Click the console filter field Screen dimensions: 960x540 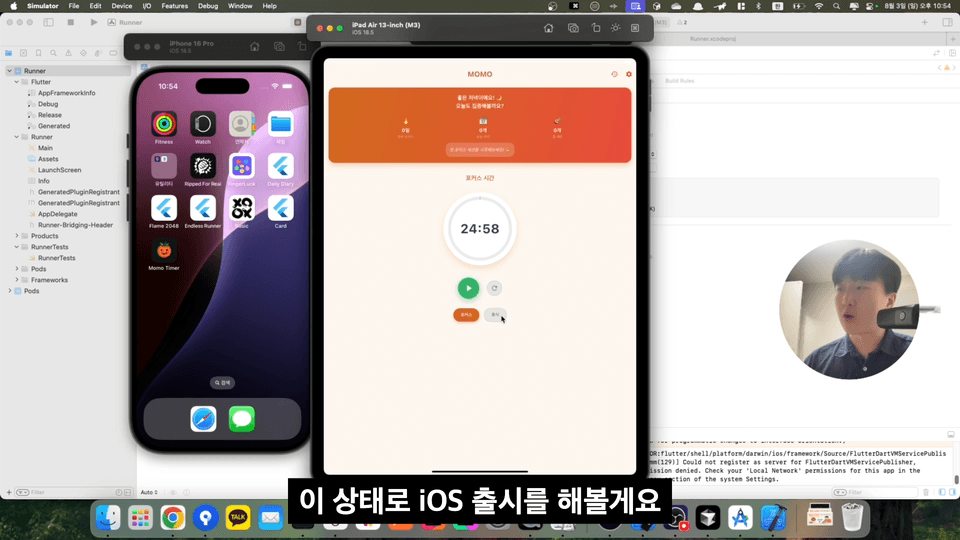(876, 492)
